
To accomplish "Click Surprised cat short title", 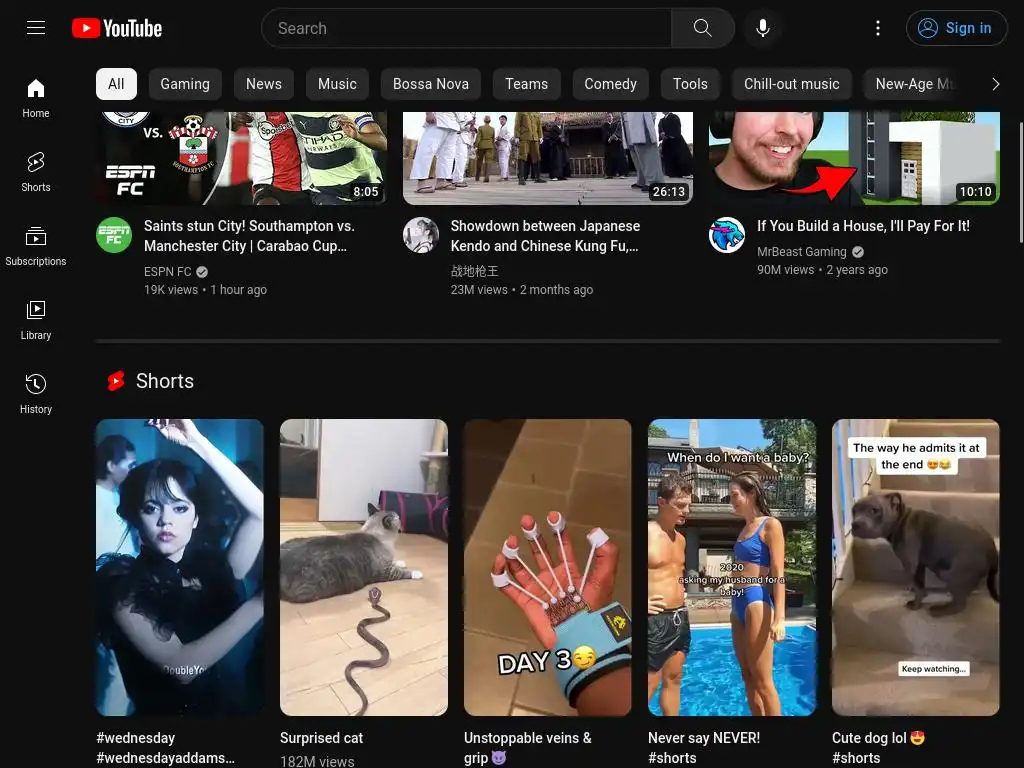I will tap(321, 738).
